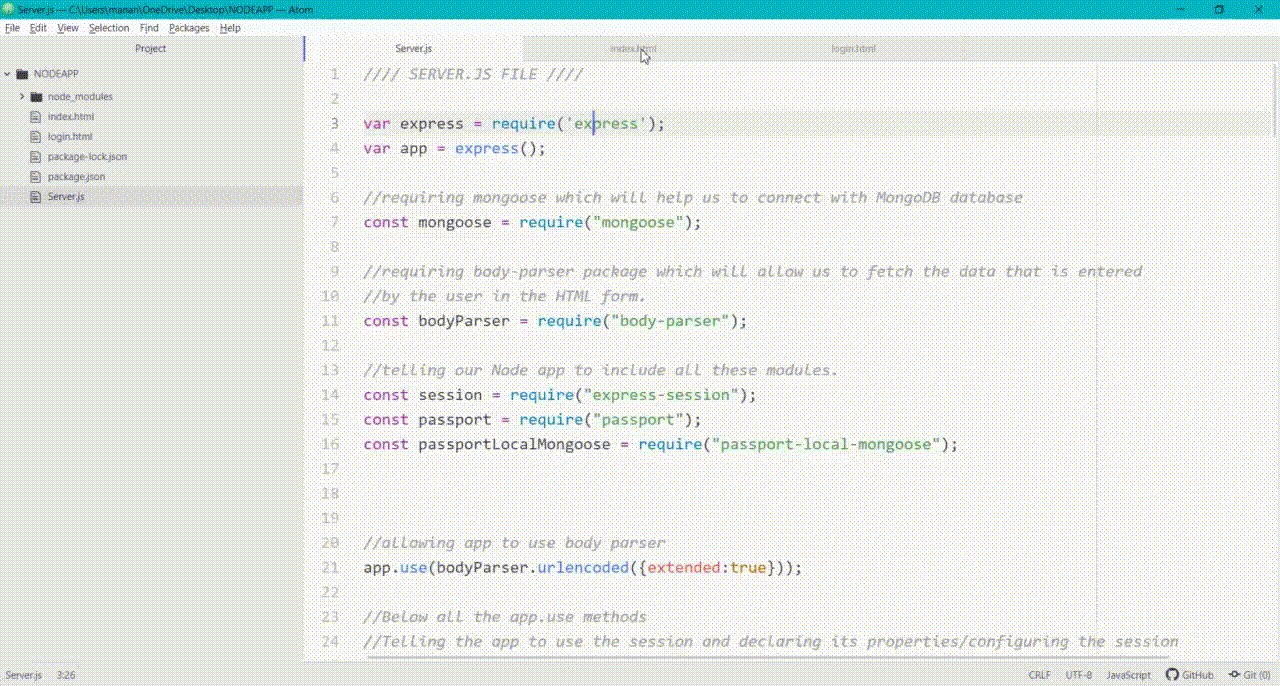Click the "body-parser" string on line 11

668,321
